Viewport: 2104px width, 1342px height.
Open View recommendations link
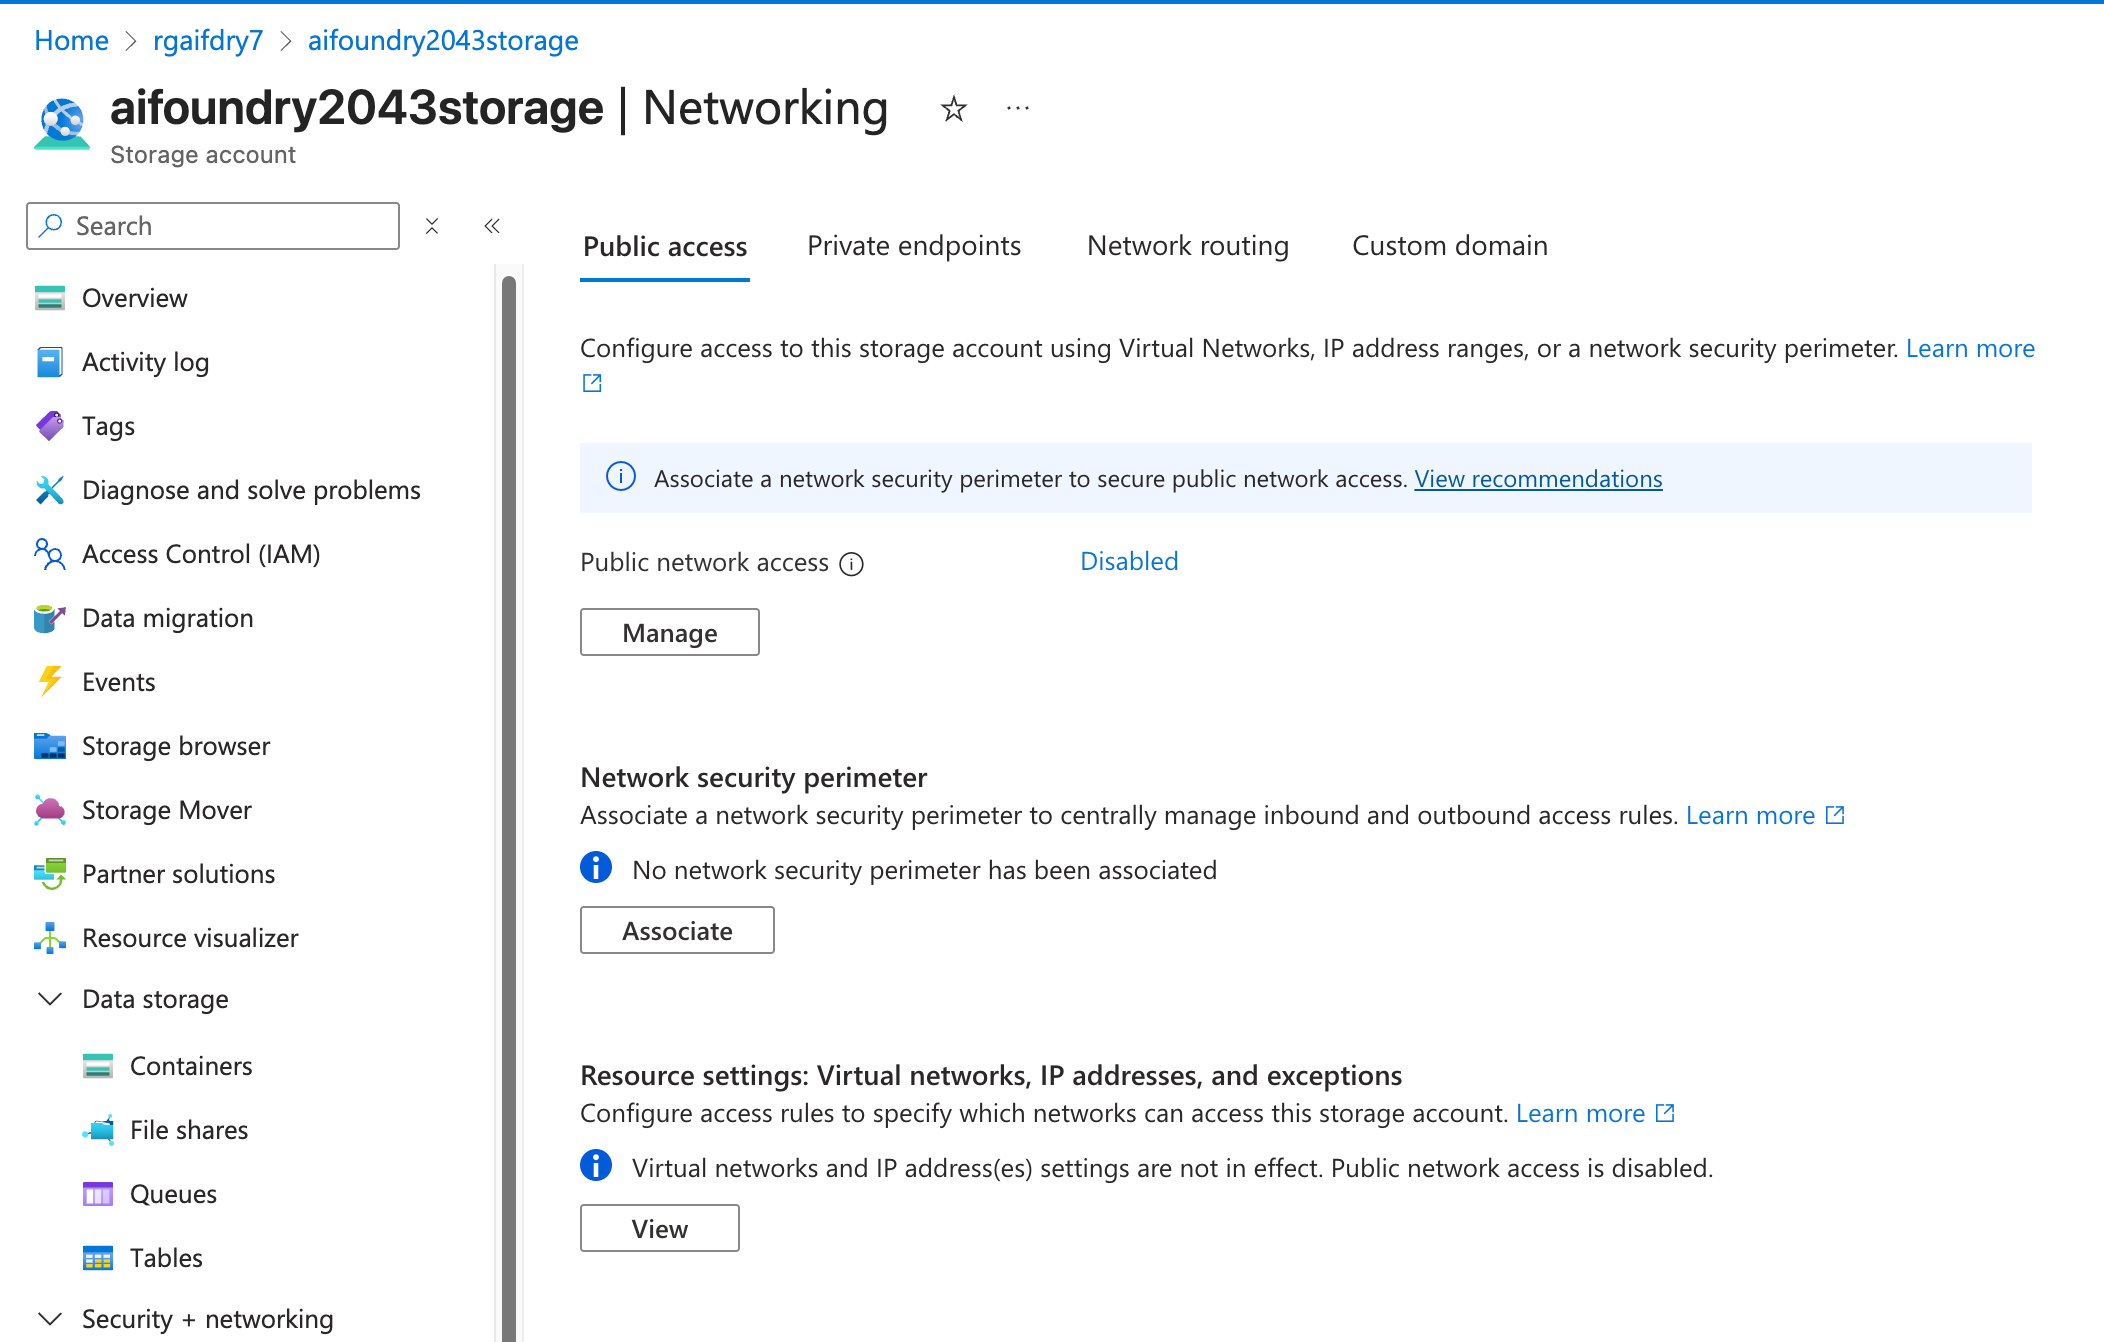1537,479
